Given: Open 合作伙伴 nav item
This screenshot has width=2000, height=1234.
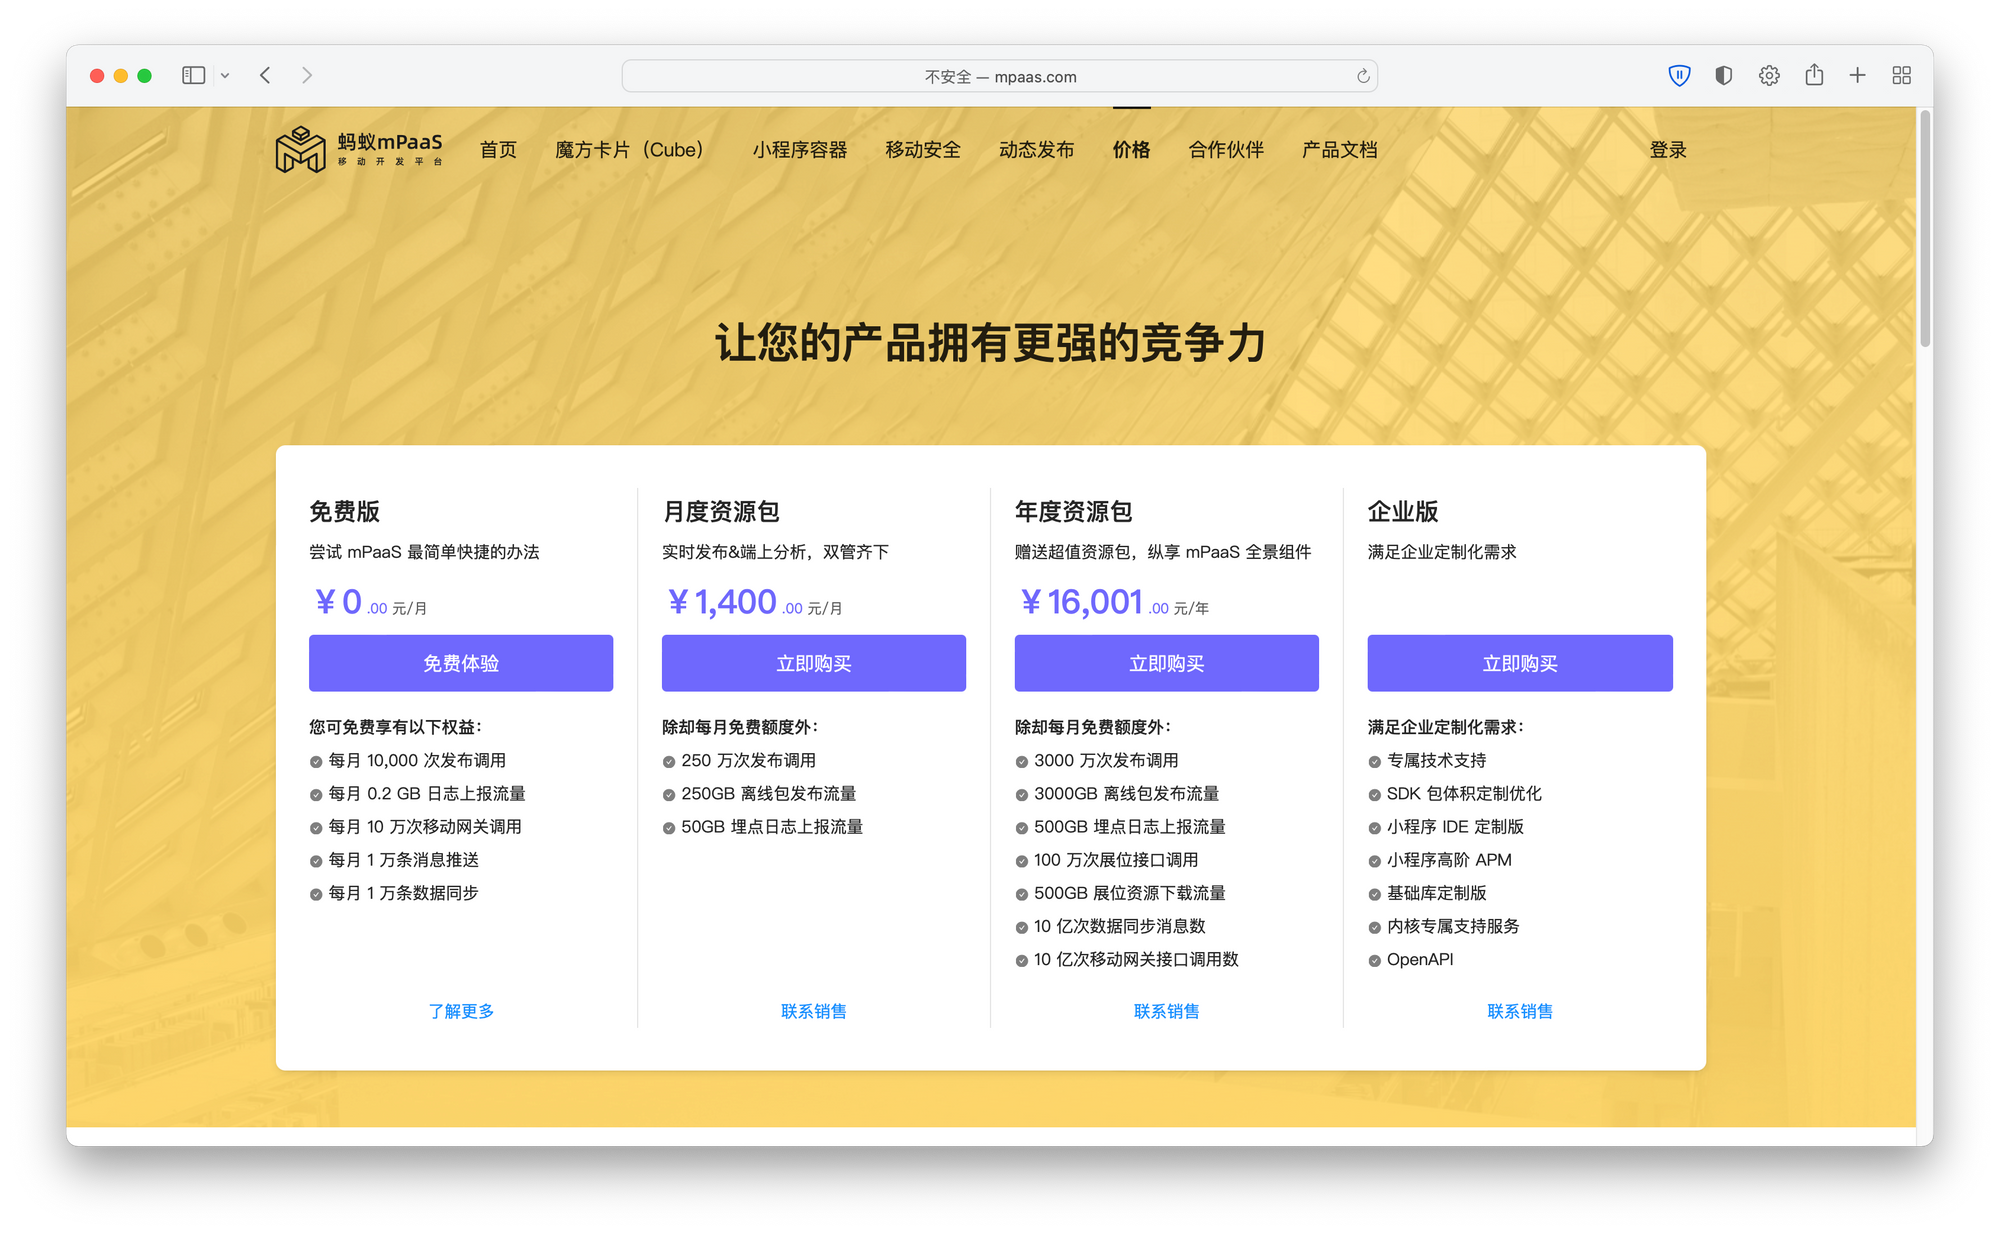Looking at the screenshot, I should tap(1226, 150).
